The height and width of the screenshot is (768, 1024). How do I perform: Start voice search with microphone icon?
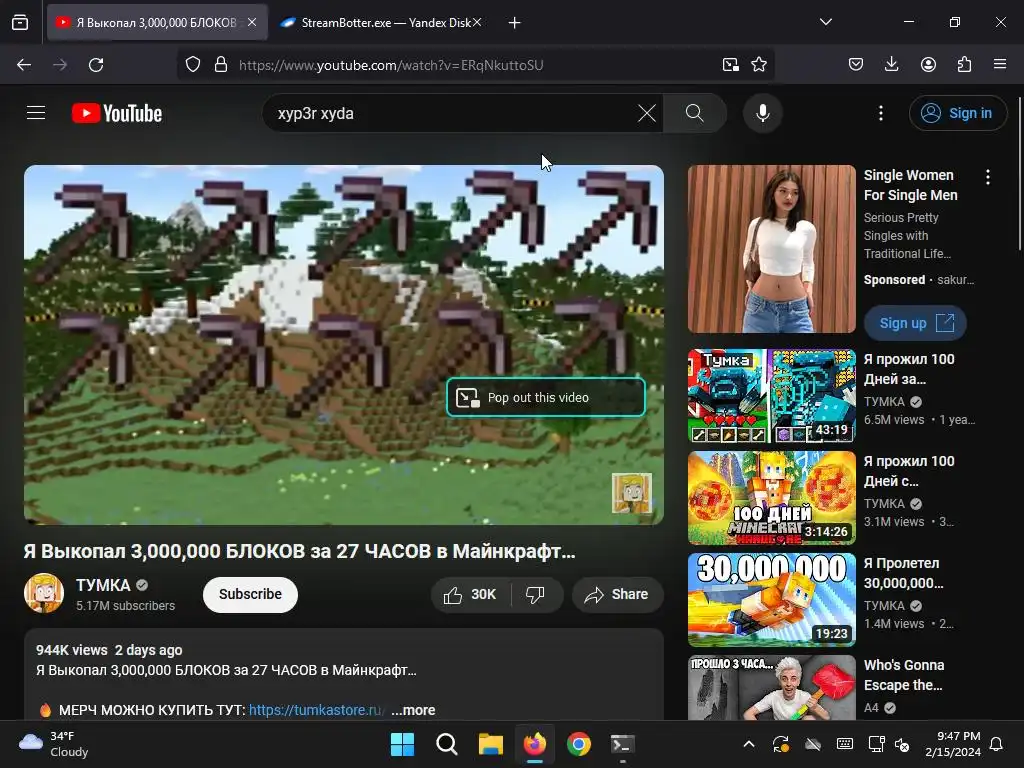tap(762, 113)
